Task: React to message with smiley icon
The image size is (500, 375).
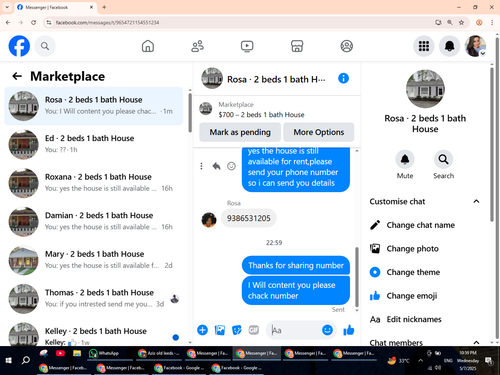Action: 231,166
